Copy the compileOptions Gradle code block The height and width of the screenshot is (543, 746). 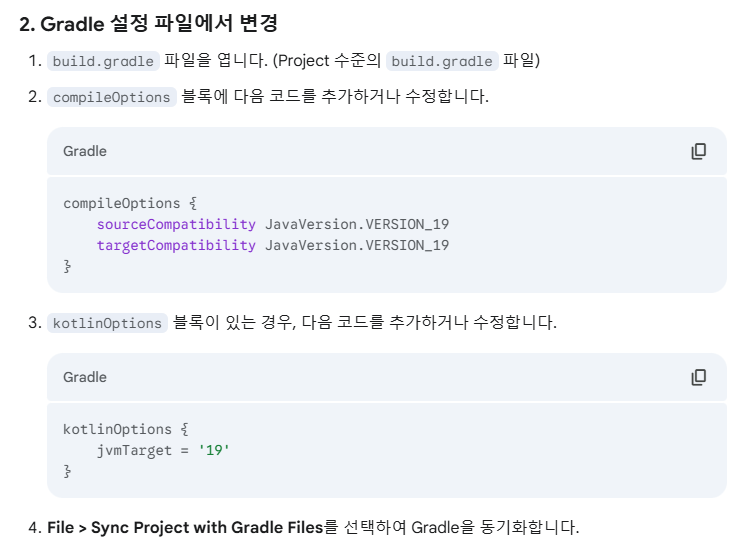tap(698, 151)
